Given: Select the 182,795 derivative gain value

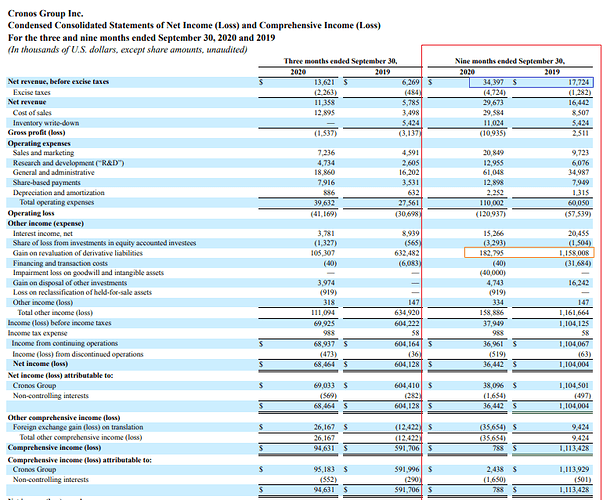Looking at the screenshot, I should (491, 253).
